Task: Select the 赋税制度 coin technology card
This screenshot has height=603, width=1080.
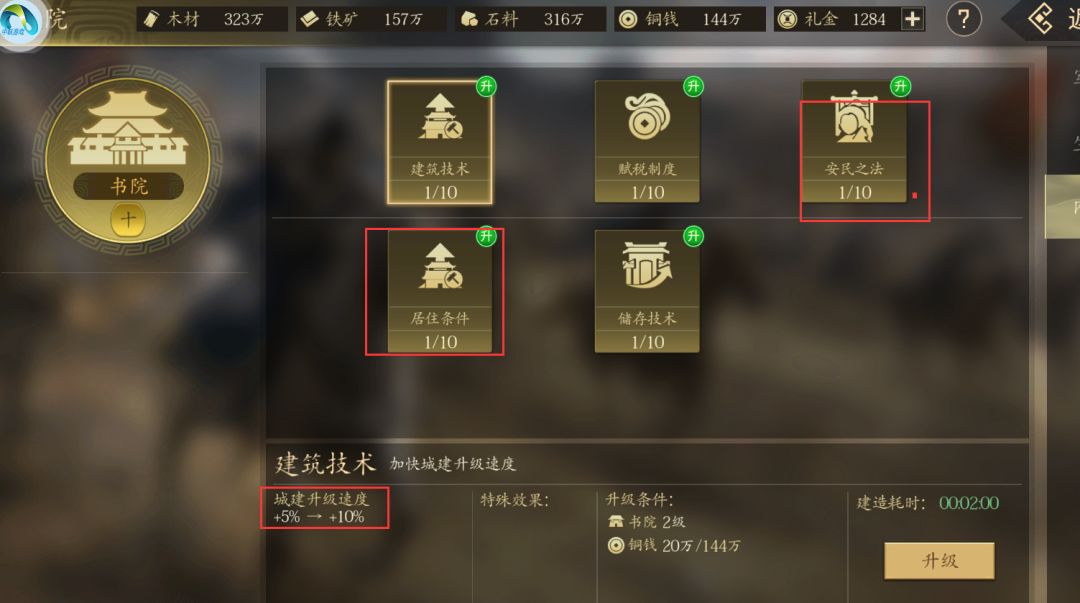Action: [647, 142]
